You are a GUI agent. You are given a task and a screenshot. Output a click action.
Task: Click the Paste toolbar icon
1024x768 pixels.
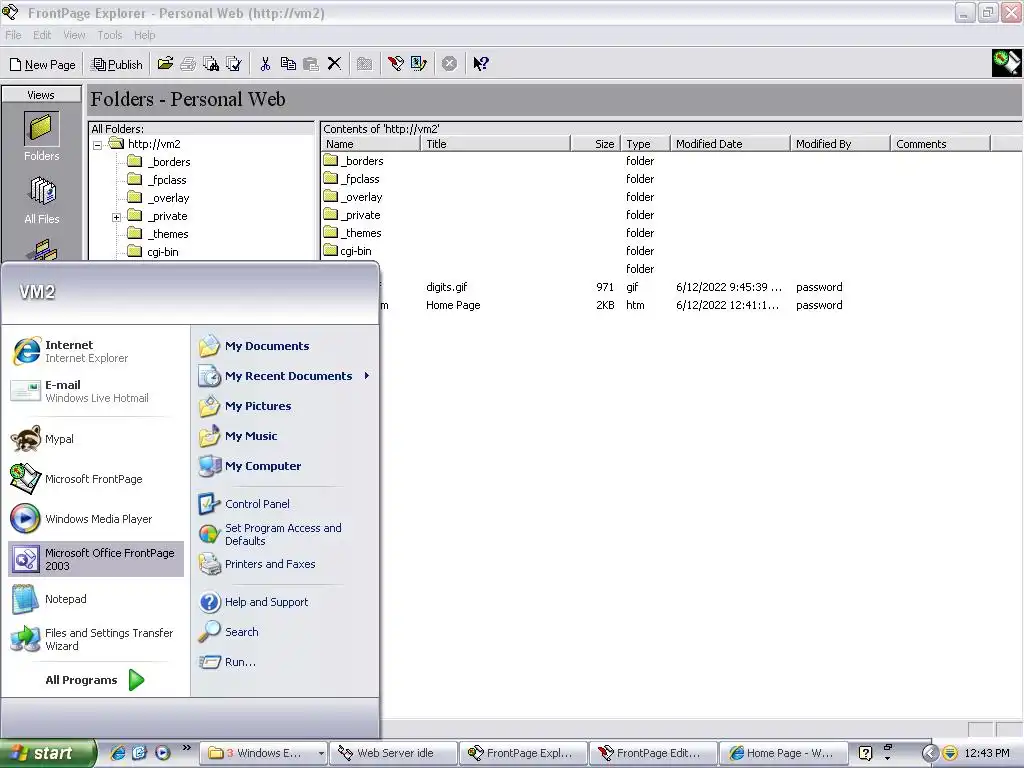pyautogui.click(x=311, y=63)
